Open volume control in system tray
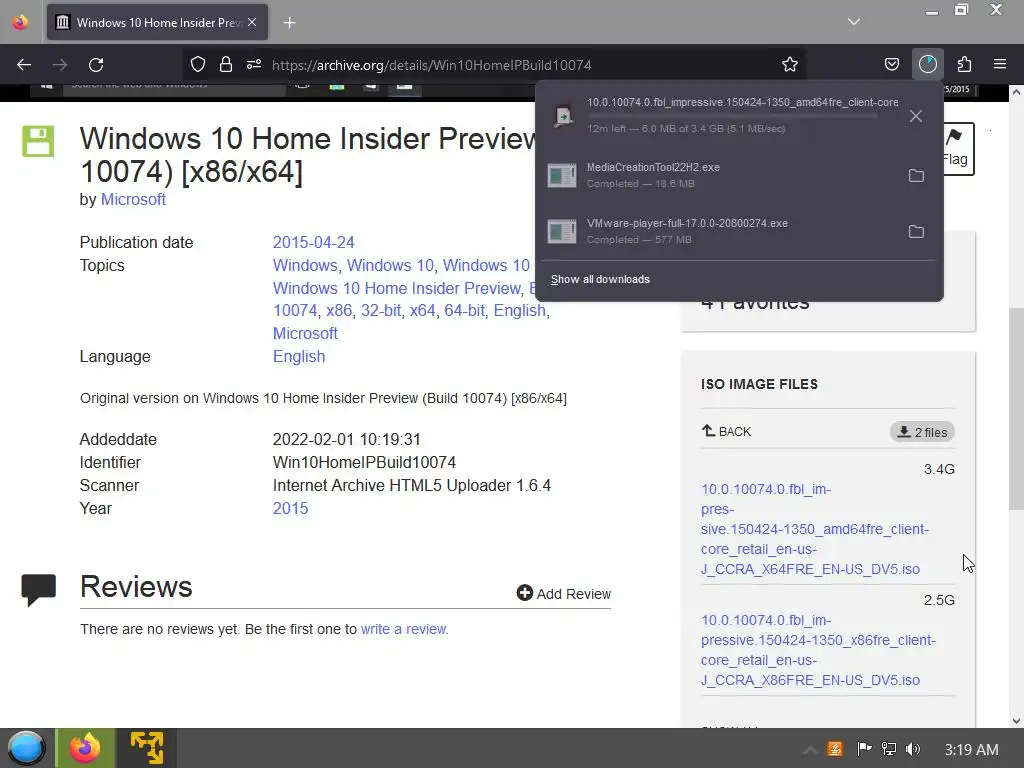Image resolution: width=1024 pixels, height=768 pixels. tap(913, 749)
